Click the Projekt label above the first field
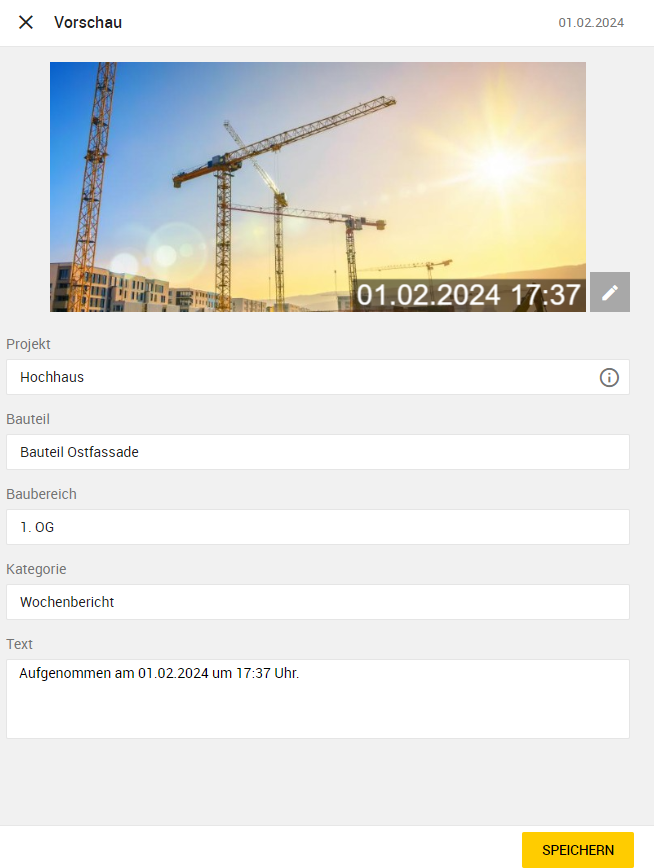This screenshot has width=654, height=868. pos(28,344)
